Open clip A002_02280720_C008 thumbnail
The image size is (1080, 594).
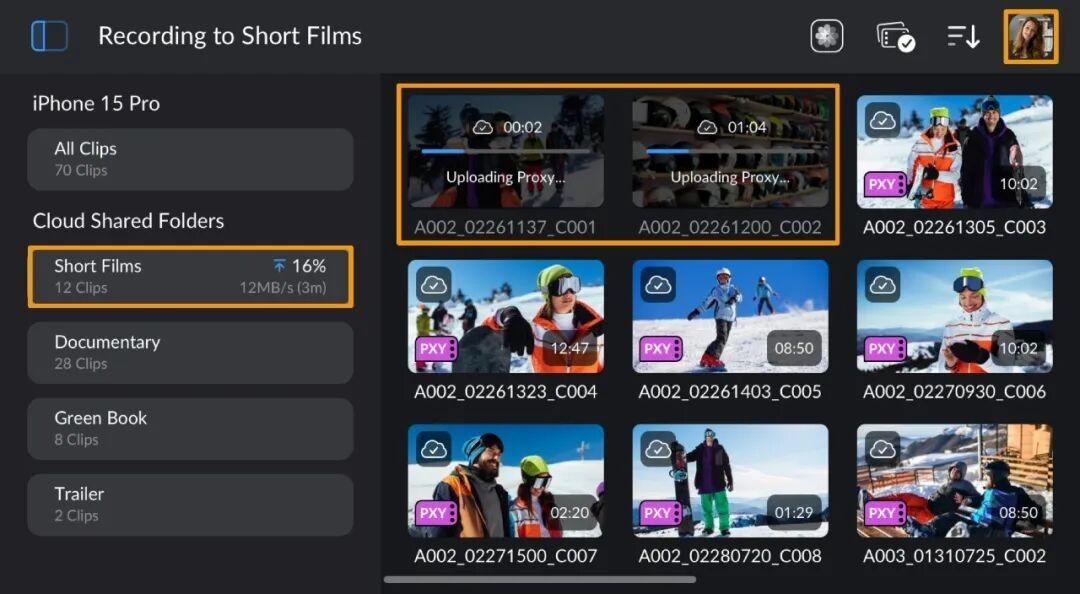(x=730, y=480)
